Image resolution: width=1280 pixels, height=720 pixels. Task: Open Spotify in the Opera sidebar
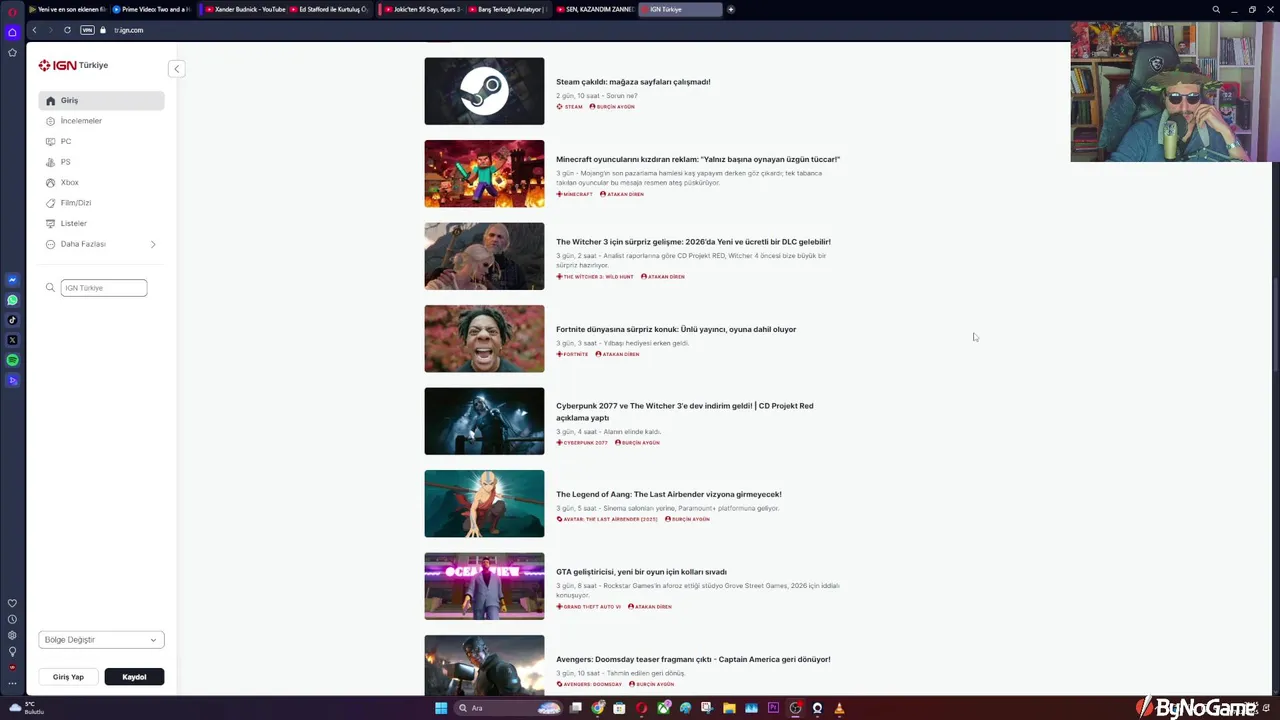coord(12,360)
